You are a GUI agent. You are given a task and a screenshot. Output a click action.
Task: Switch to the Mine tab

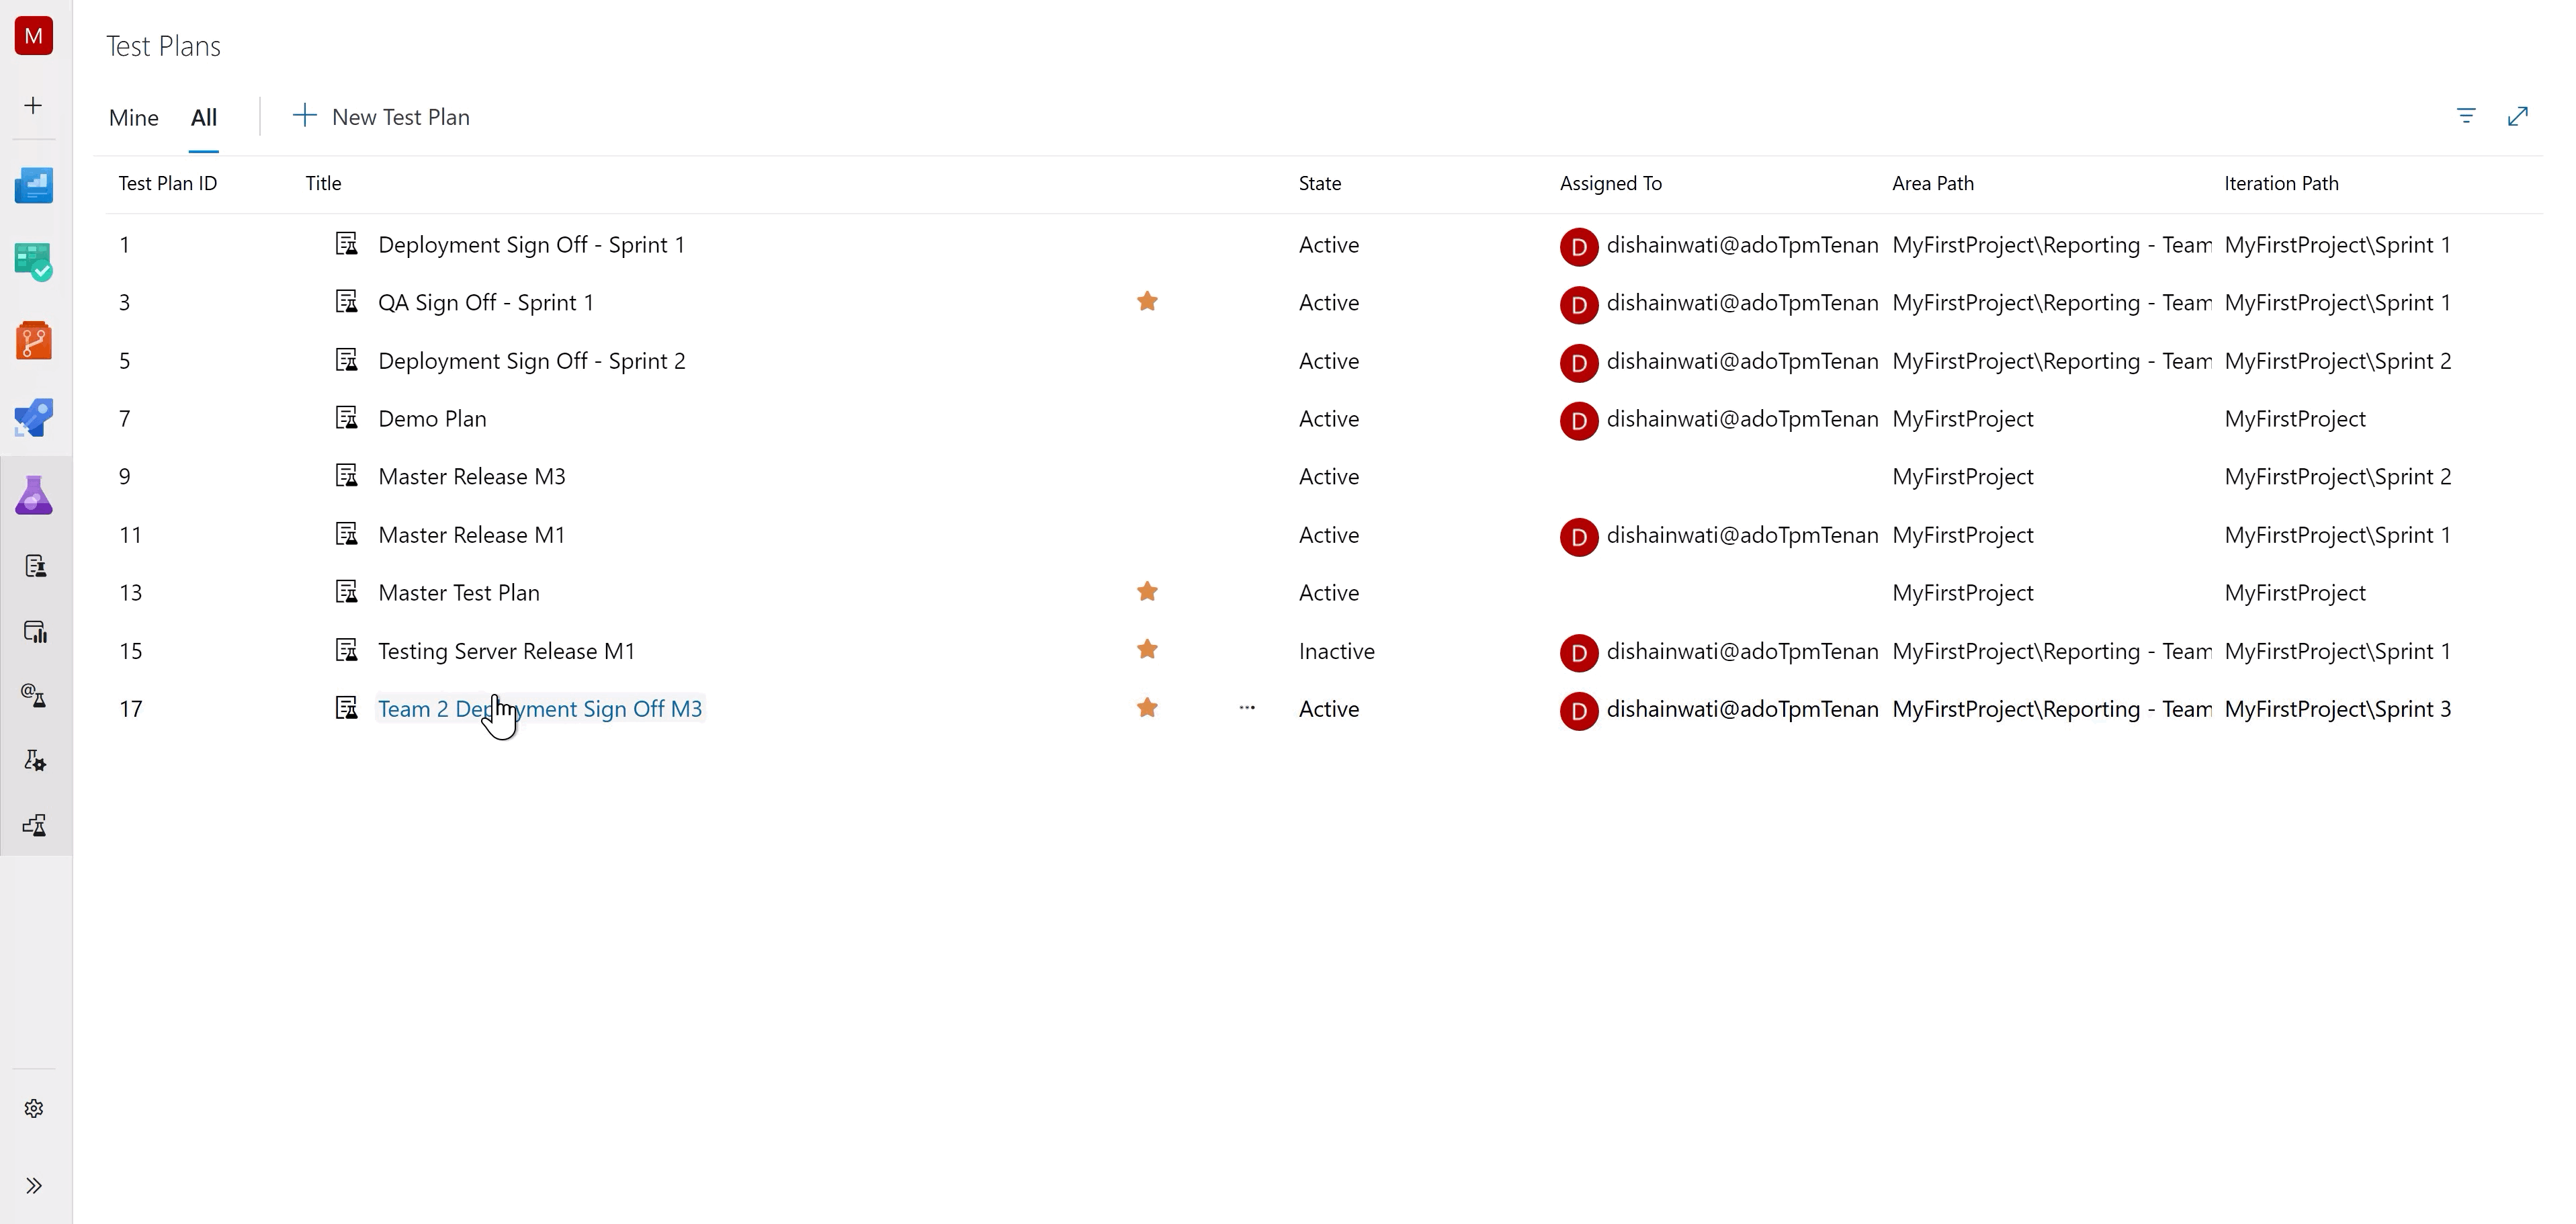[132, 117]
